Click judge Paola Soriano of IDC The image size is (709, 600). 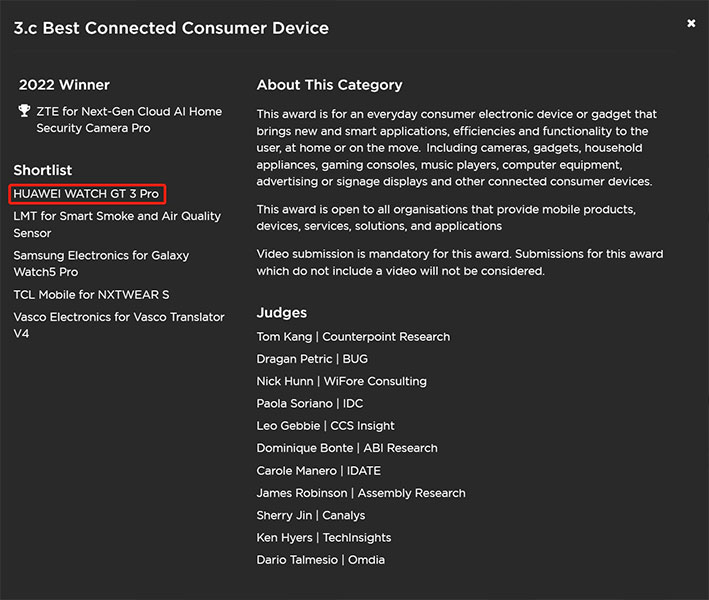(310, 404)
